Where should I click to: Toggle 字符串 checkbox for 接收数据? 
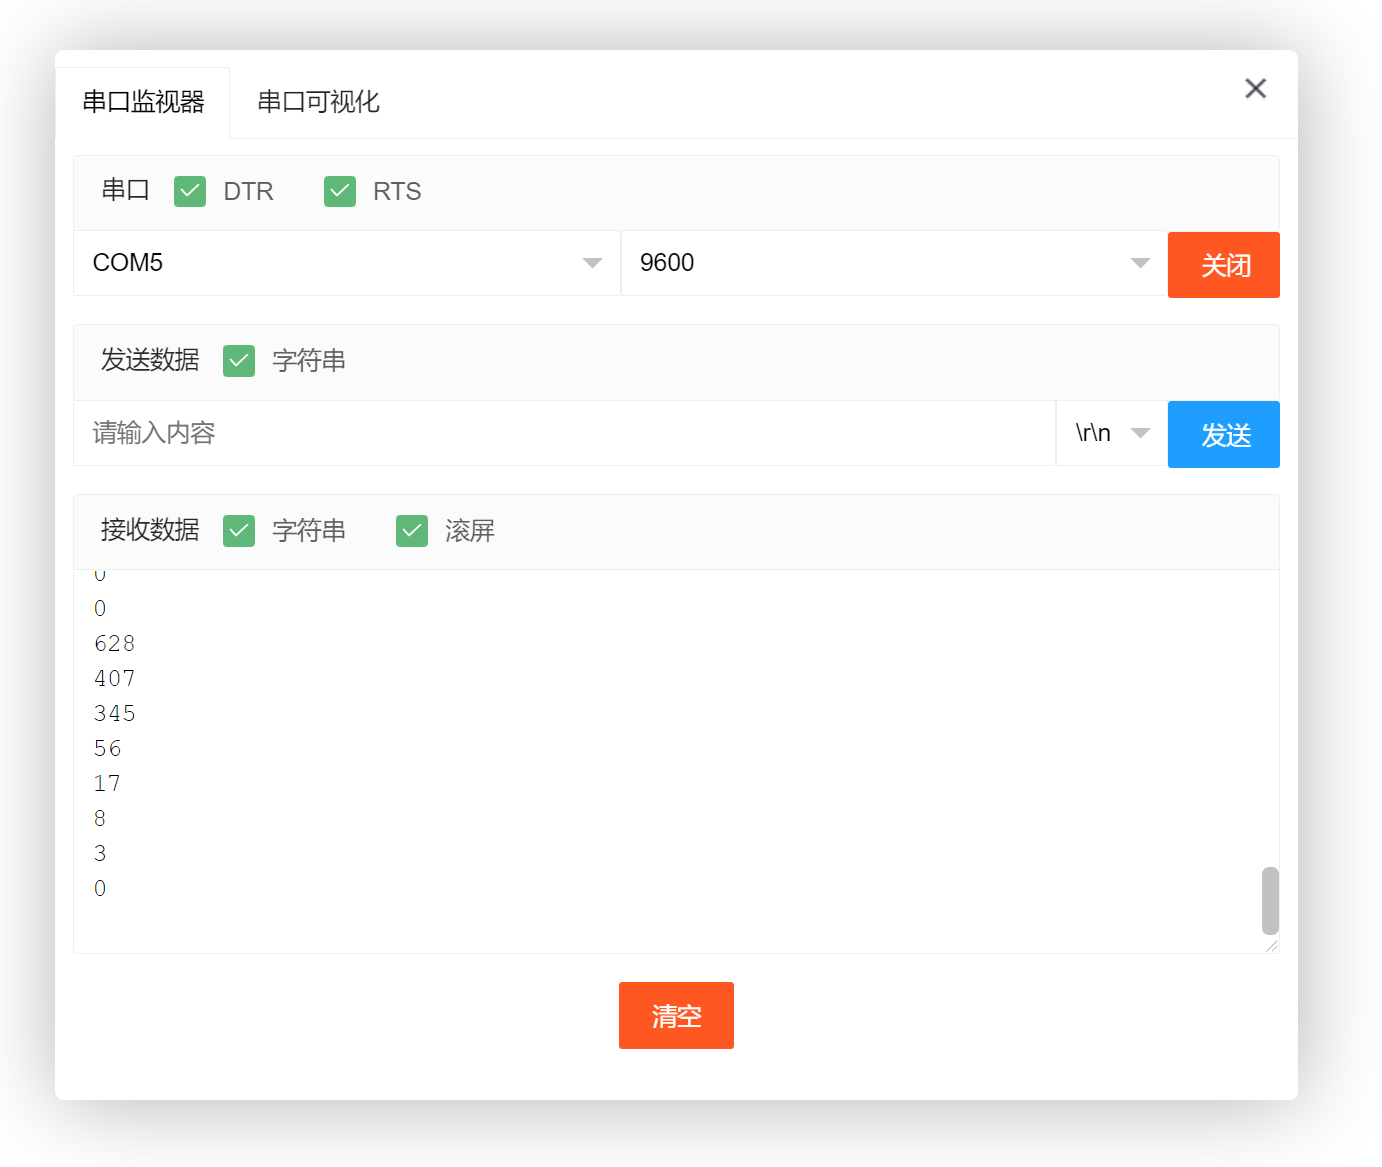coord(239,531)
